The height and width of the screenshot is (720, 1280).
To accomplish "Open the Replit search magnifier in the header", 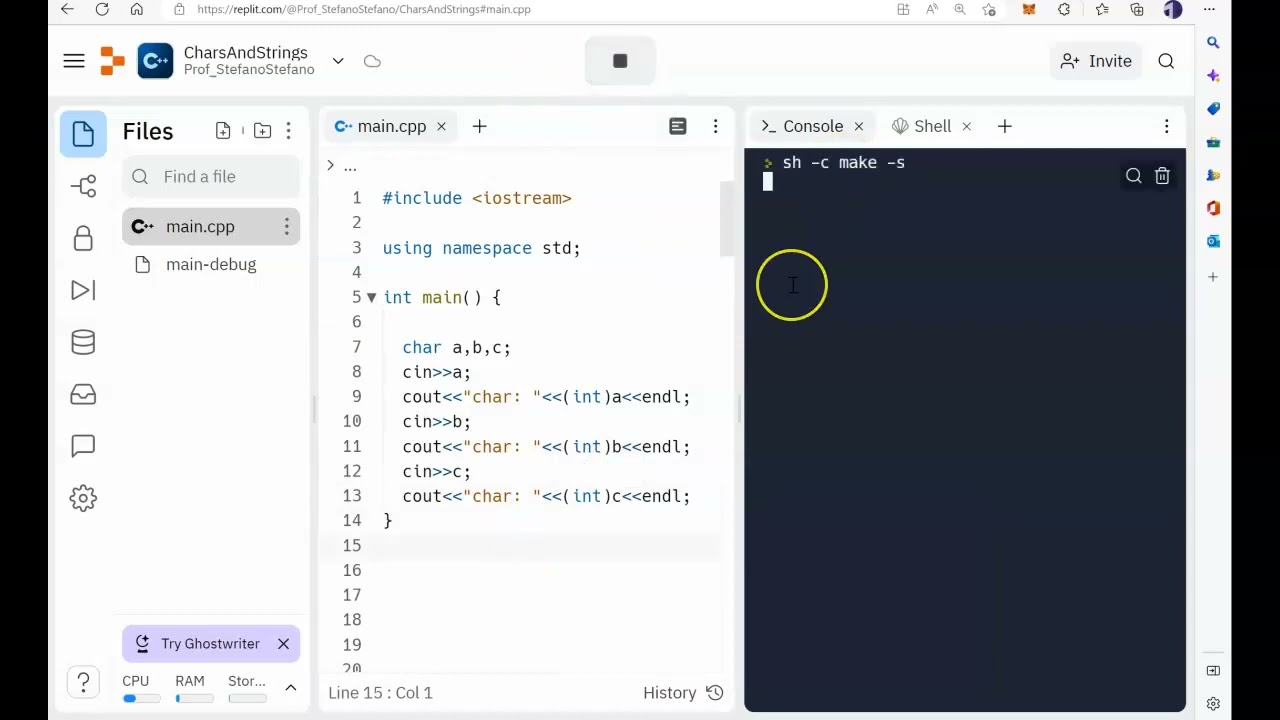I will [x=1166, y=61].
